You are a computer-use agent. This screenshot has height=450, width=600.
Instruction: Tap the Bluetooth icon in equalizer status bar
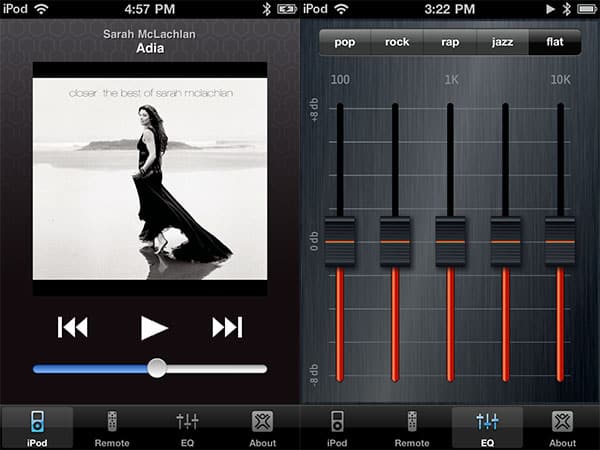click(567, 9)
